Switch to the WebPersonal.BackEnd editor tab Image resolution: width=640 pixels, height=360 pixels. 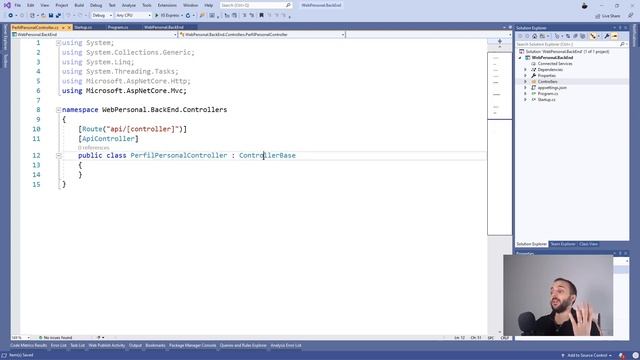click(164, 27)
